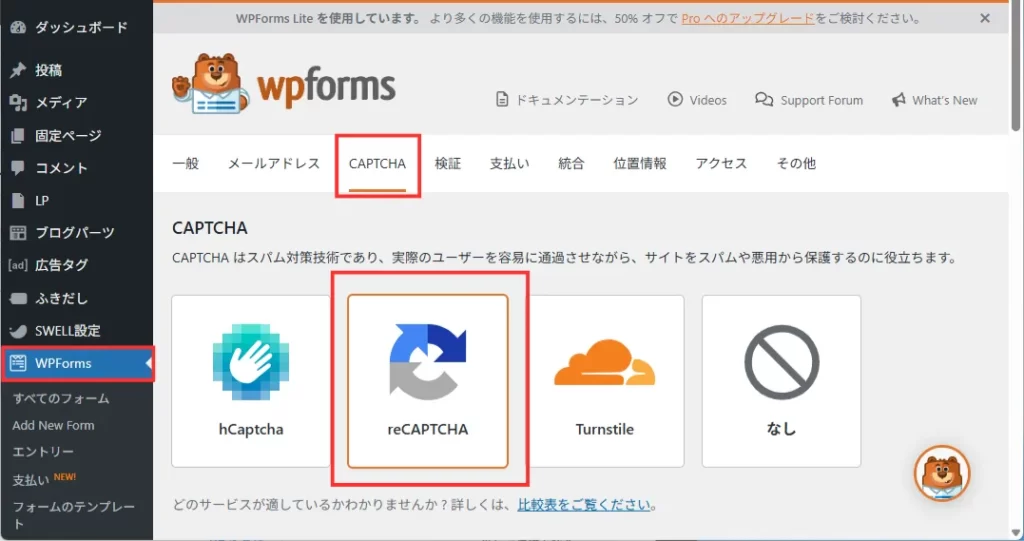Switch to the 支払い settings tab

[509, 163]
